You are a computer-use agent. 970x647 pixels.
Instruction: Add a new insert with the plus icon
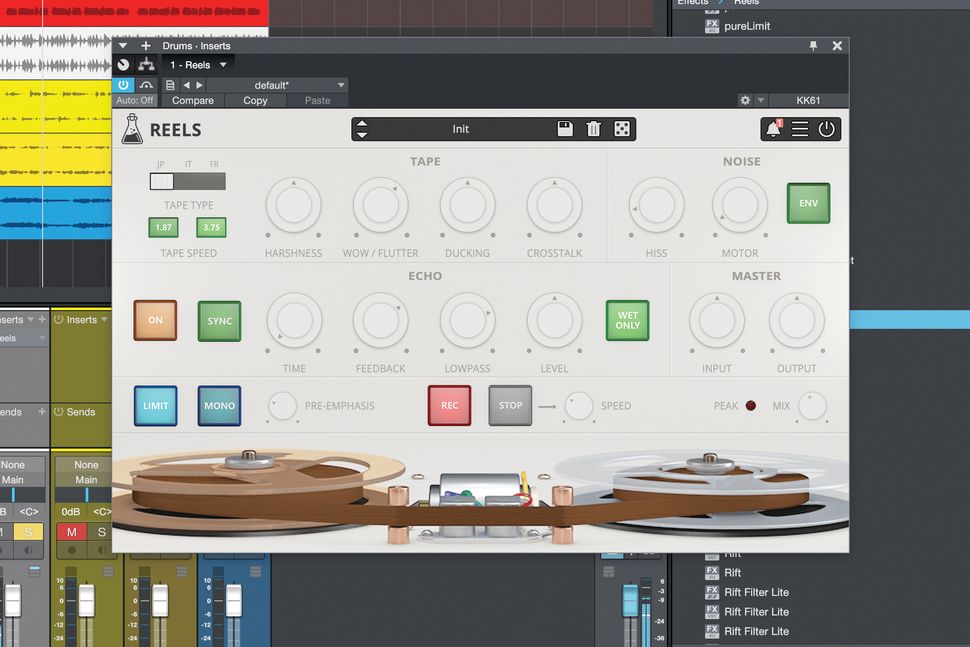[x=146, y=45]
